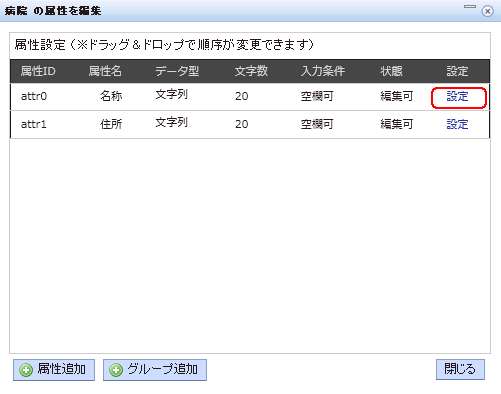The width and height of the screenshot is (501, 394).
Task: Click 空欄可 in attr1 row
Action: (x=317, y=125)
